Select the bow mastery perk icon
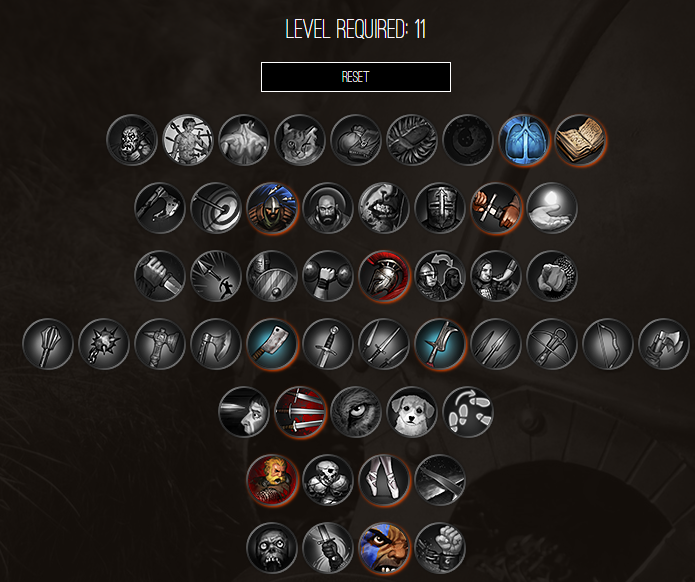The width and height of the screenshot is (695, 582). tap(608, 344)
